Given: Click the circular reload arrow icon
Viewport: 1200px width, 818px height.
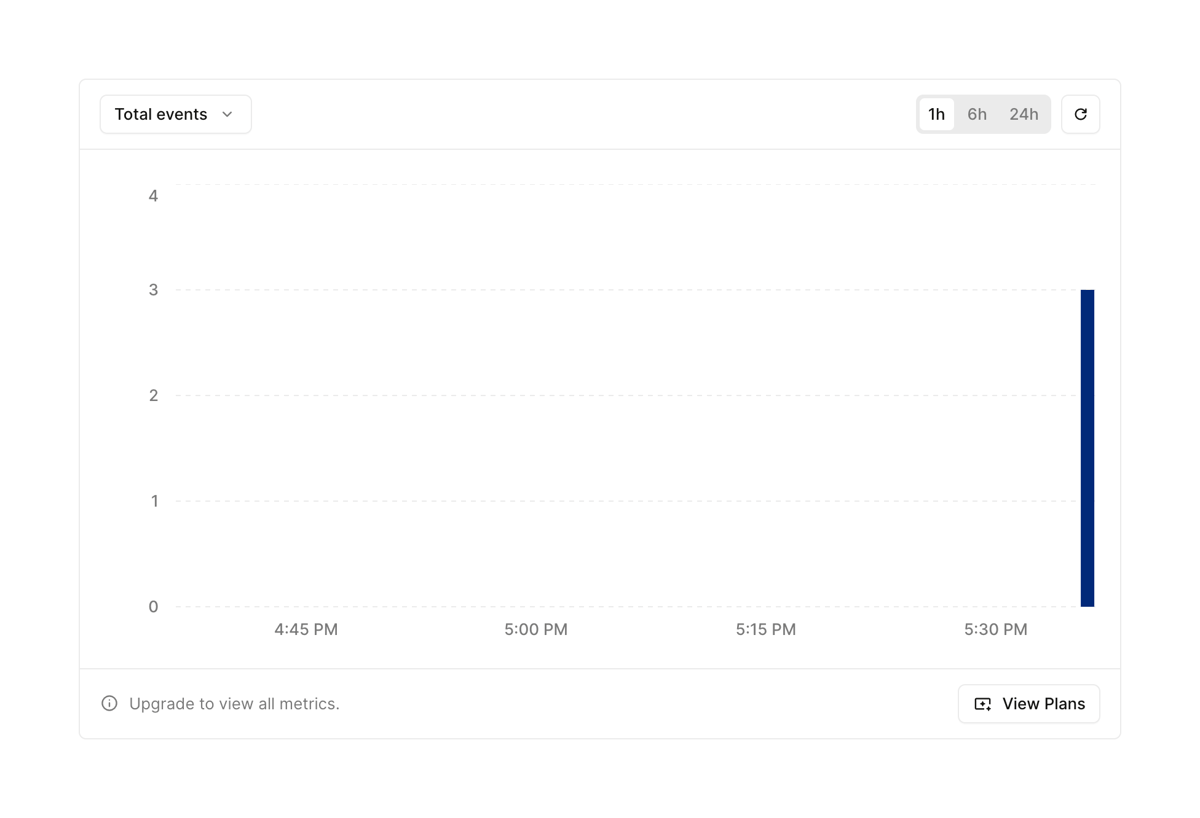Looking at the screenshot, I should click(x=1080, y=114).
